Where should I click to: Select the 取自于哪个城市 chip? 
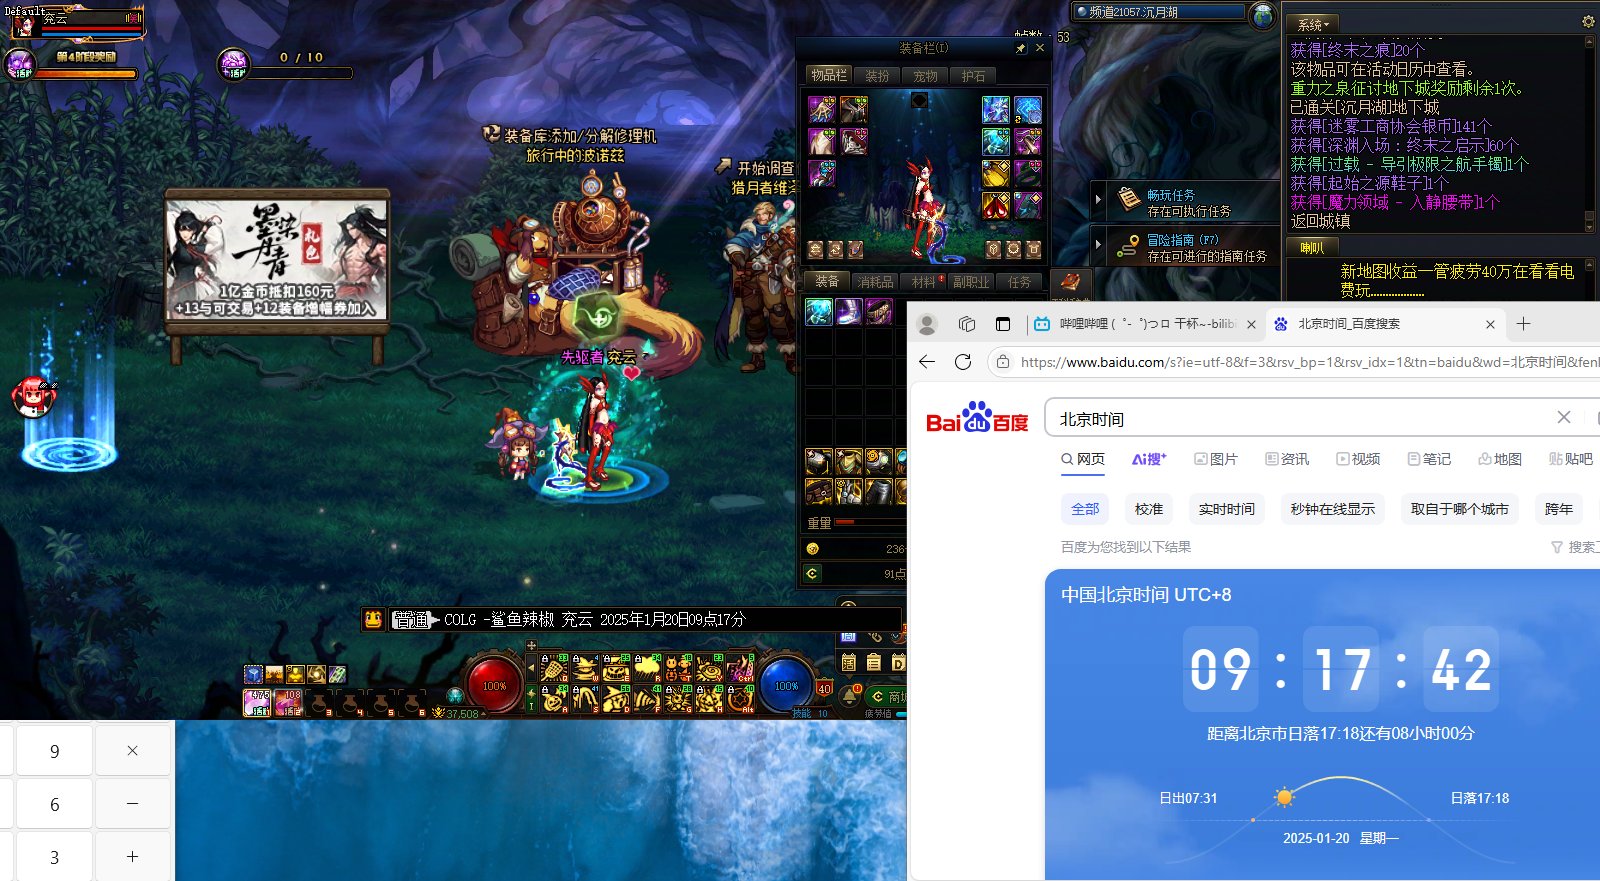(1460, 509)
